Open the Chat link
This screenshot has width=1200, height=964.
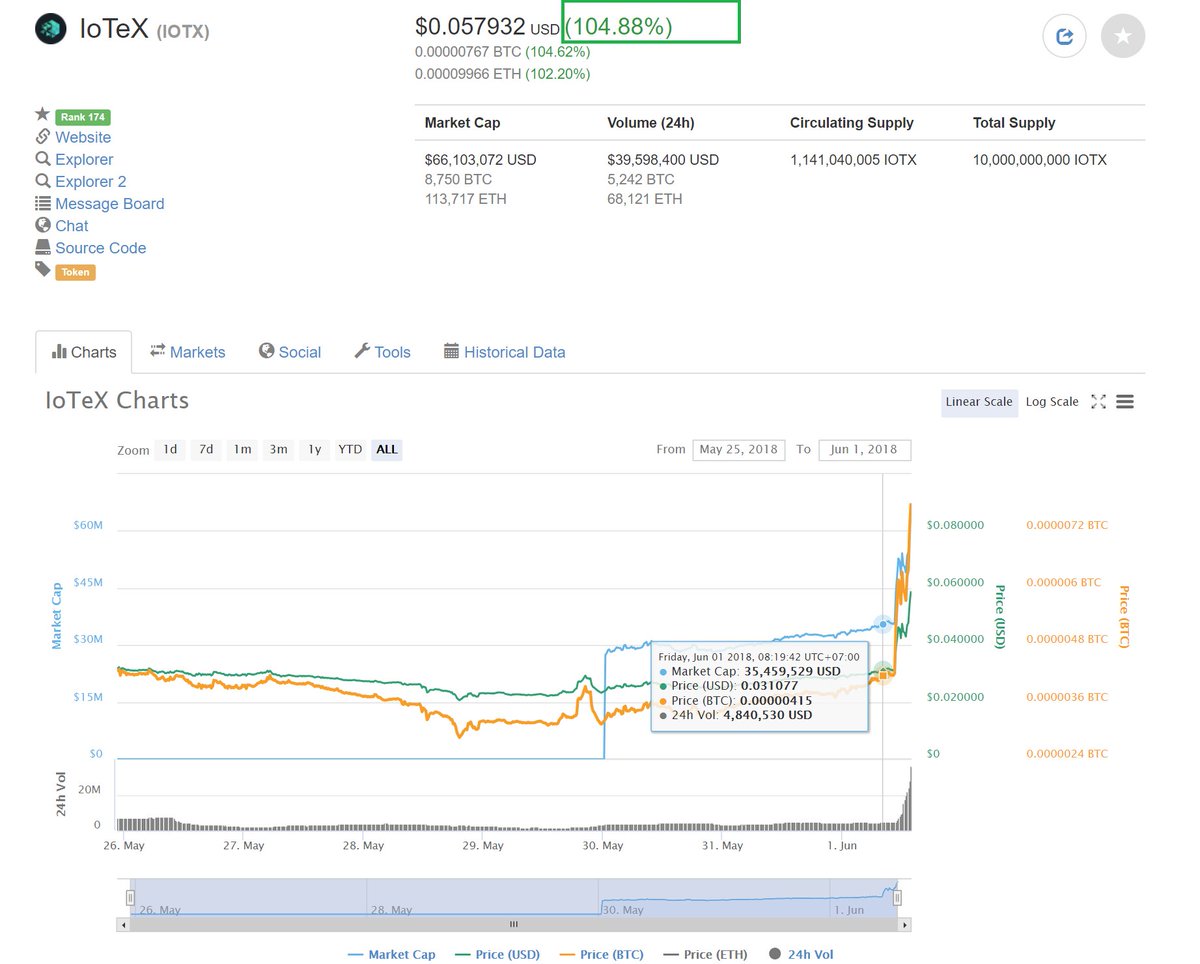tap(72, 226)
